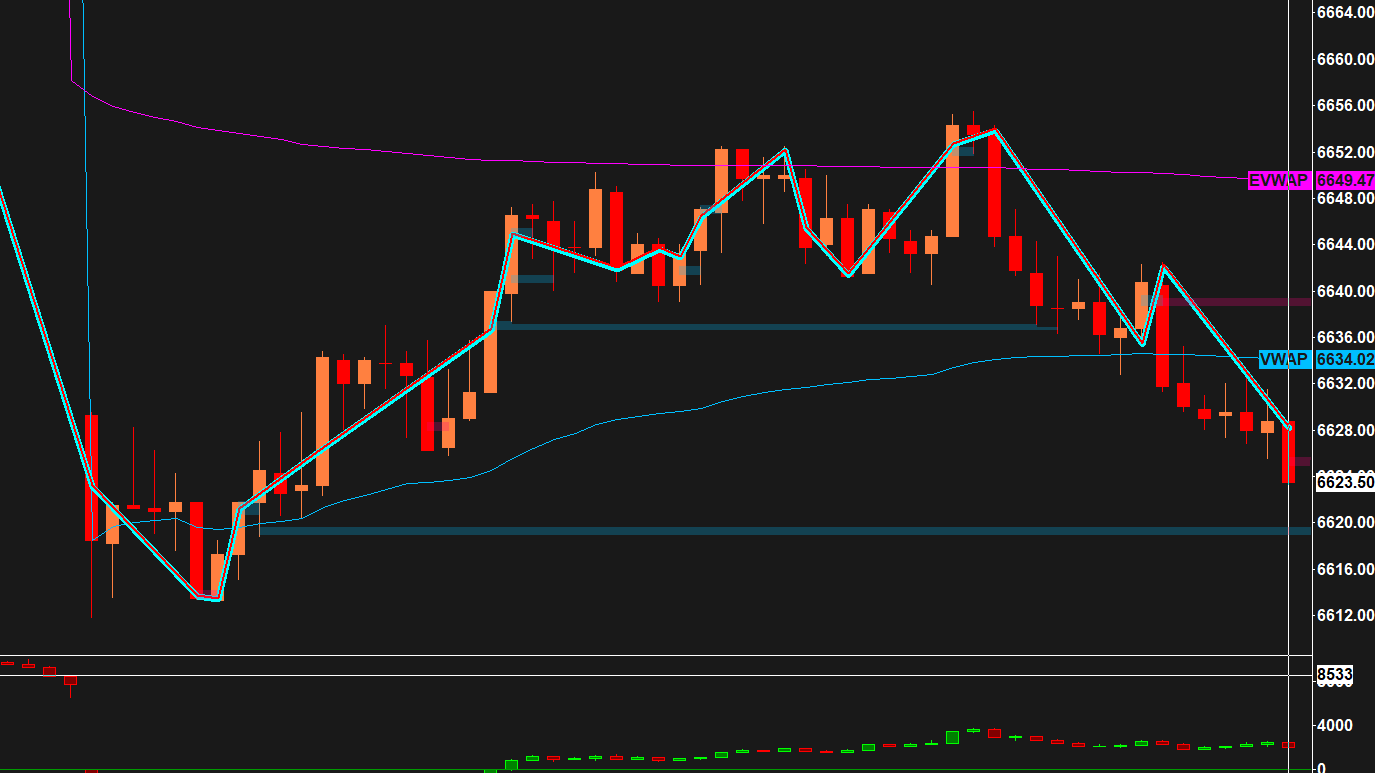Click the zigzag swing high peak near 6654

995,131
